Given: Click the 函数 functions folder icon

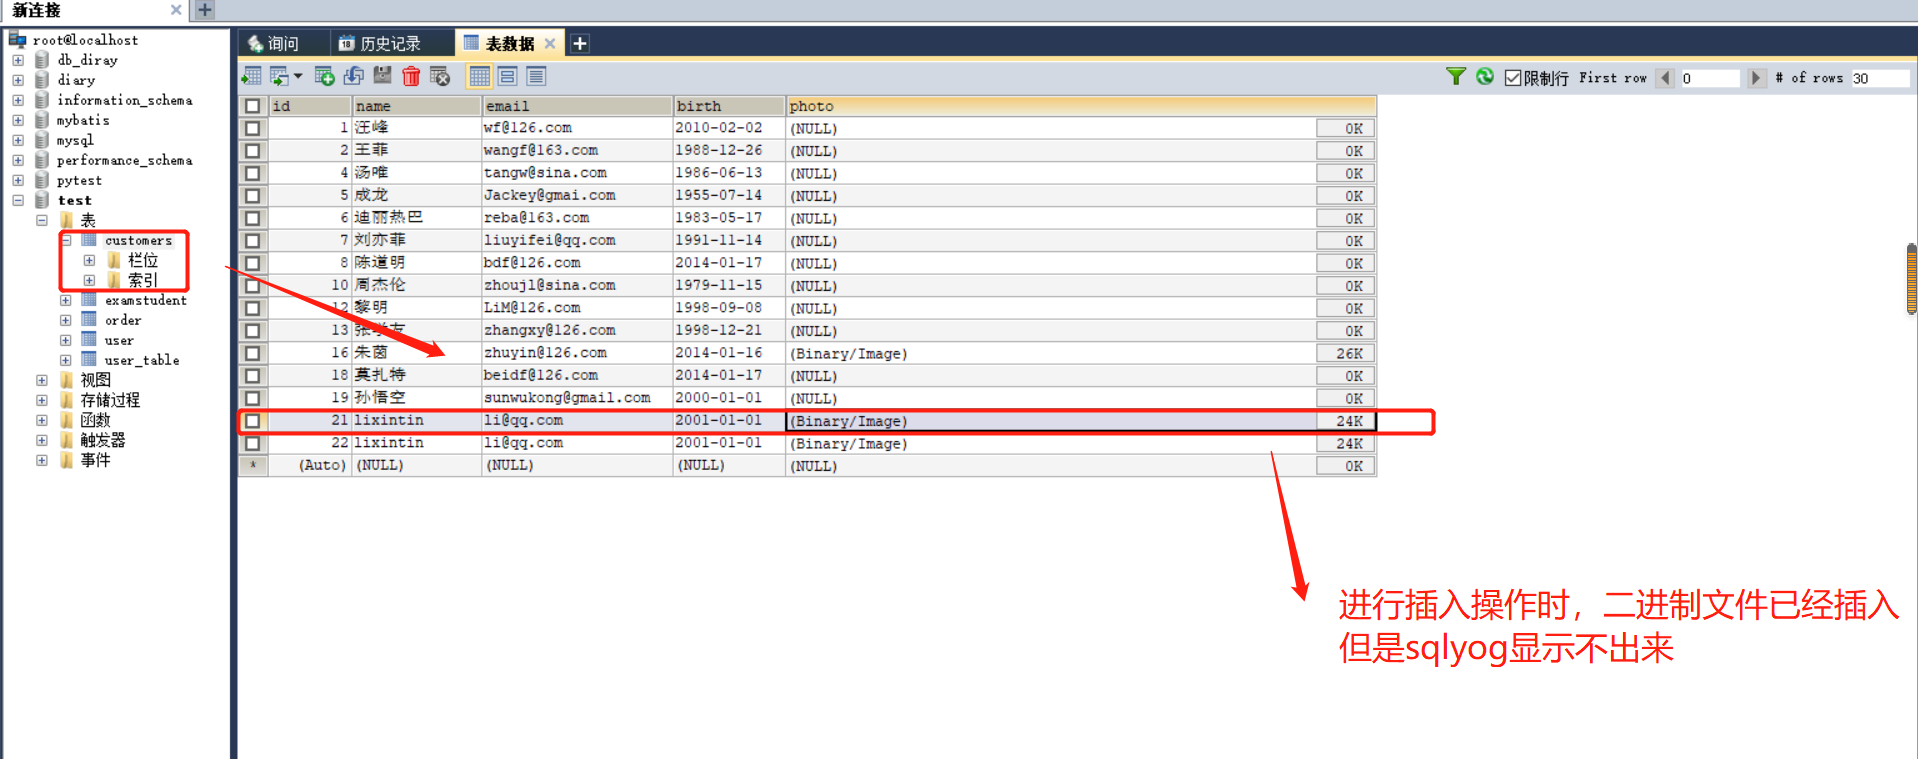Looking at the screenshot, I should coord(67,420).
